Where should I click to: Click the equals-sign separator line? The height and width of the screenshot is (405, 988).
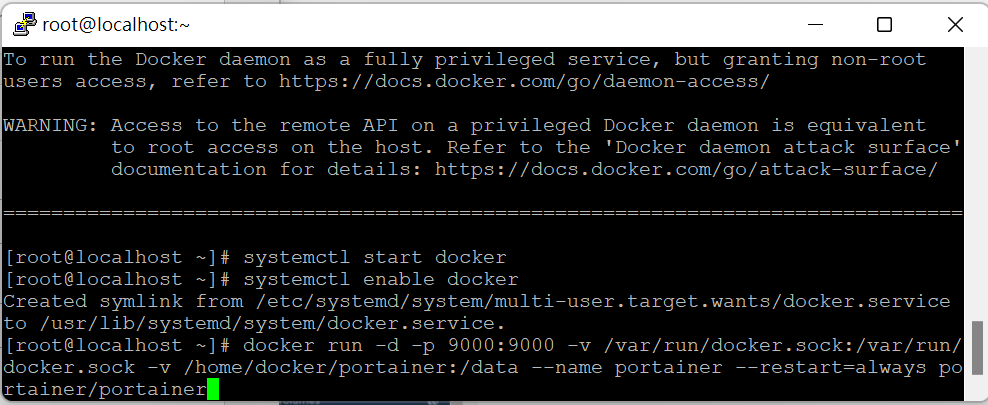point(482,213)
